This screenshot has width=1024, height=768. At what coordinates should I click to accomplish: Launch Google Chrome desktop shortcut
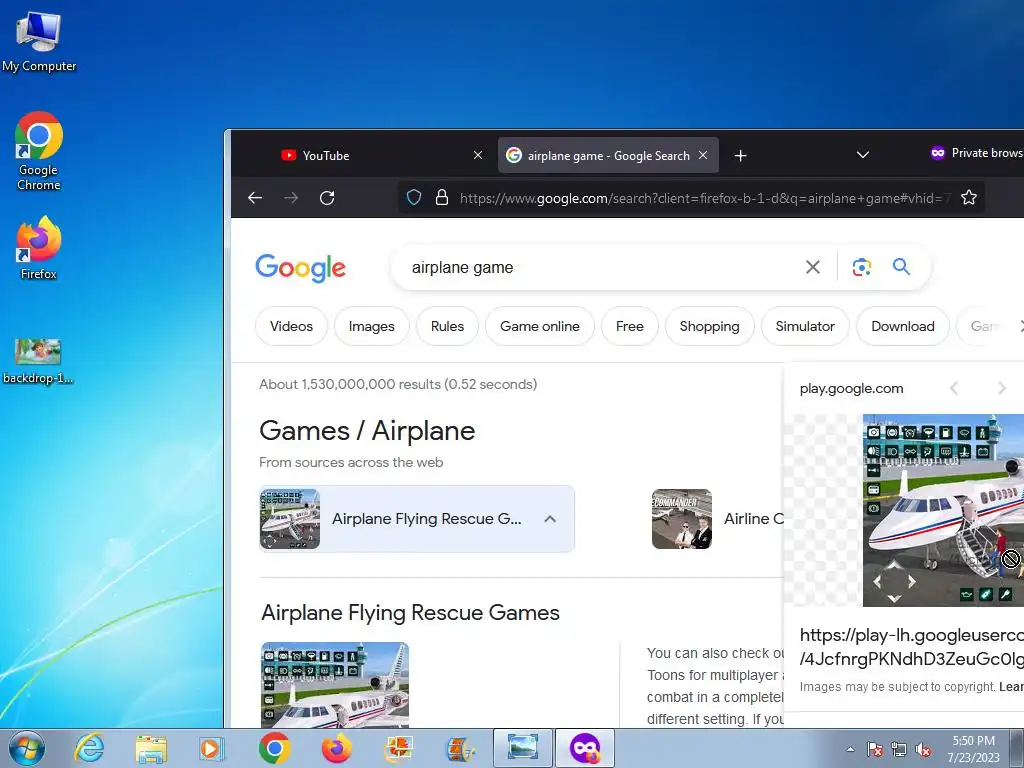[x=39, y=152]
